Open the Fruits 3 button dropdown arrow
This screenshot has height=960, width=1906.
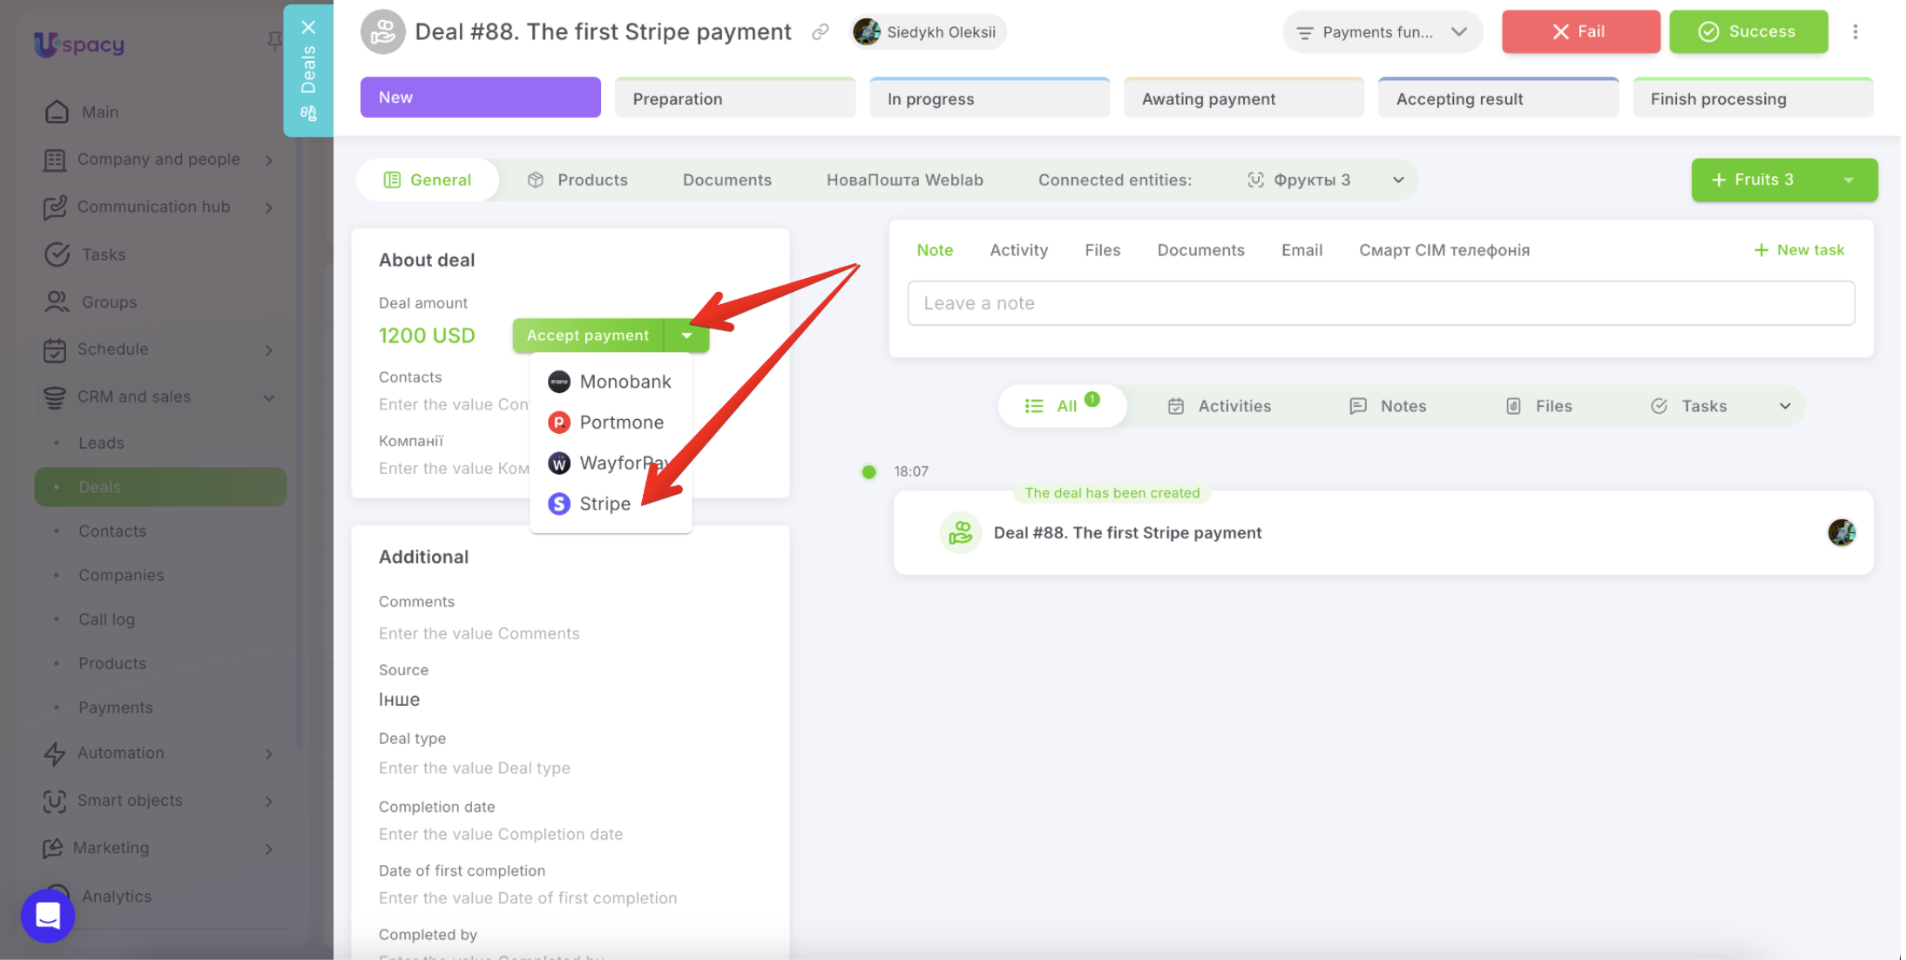1848,180
